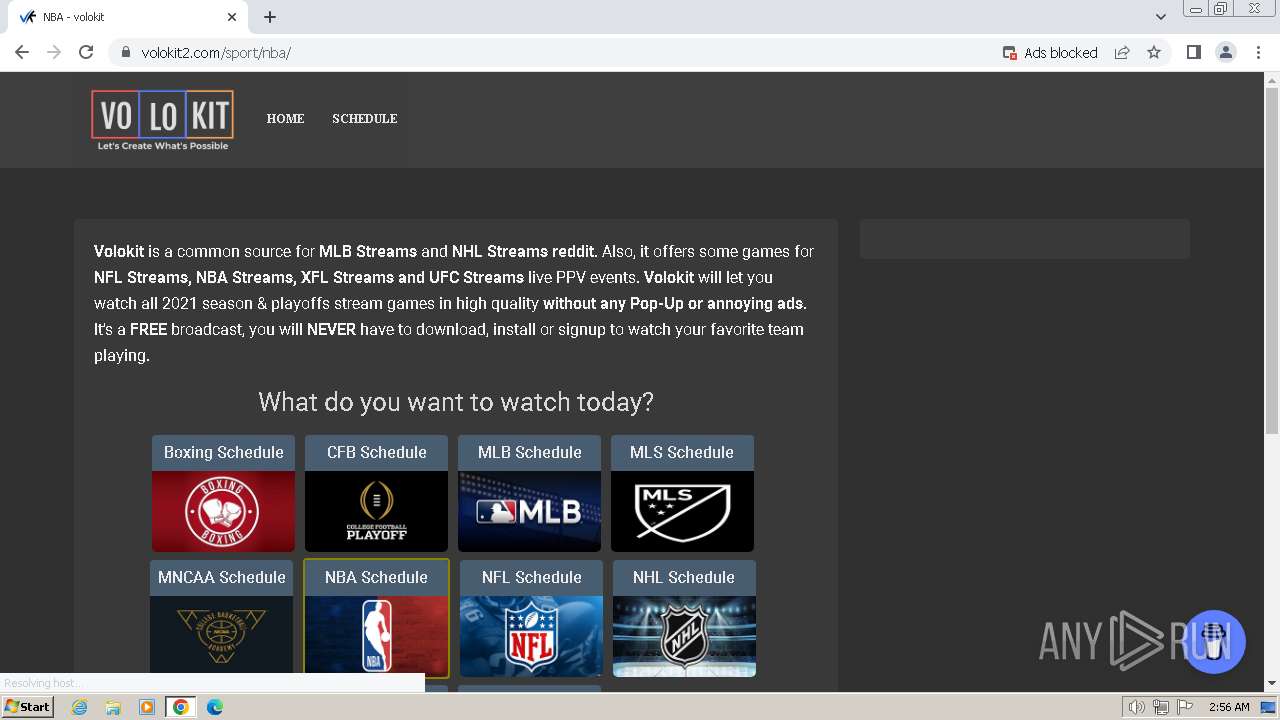View site lock information icon
This screenshot has width=1280, height=720.
point(126,53)
